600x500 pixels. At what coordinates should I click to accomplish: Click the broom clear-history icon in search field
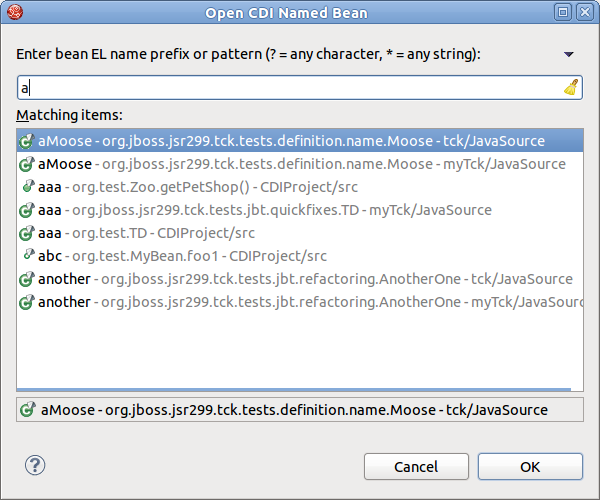571,87
